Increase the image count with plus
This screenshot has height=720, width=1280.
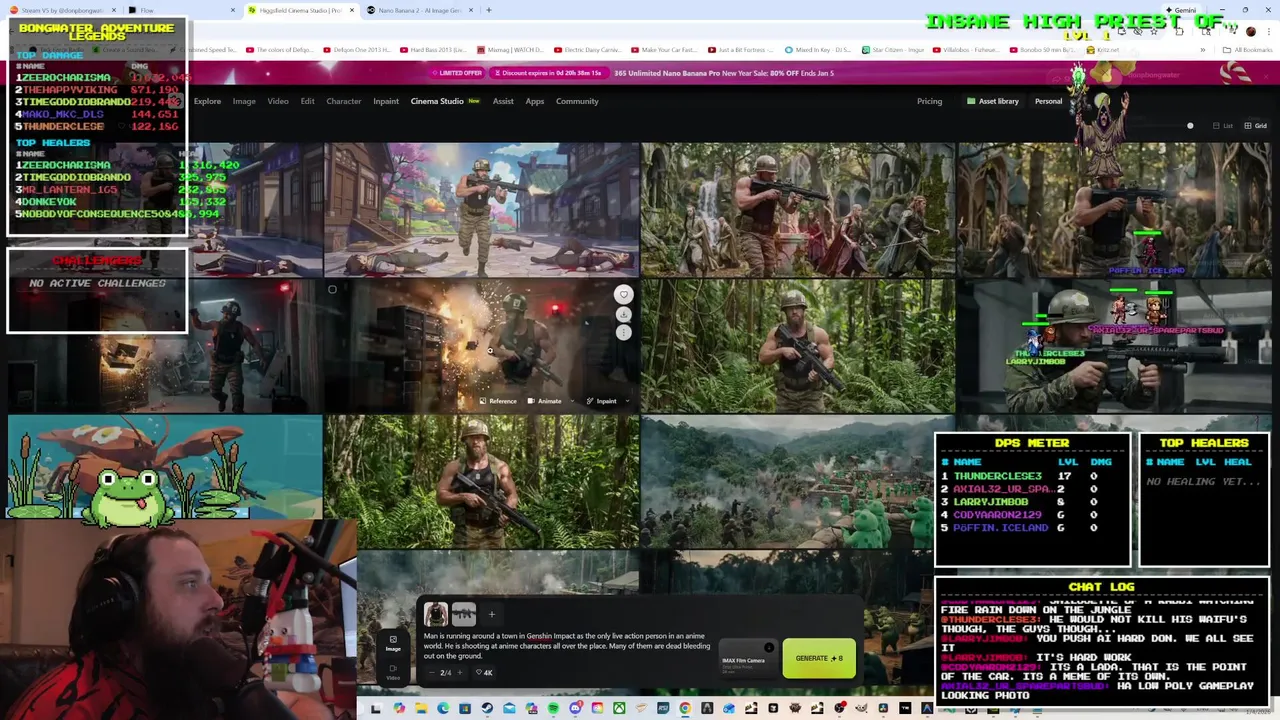[459, 672]
